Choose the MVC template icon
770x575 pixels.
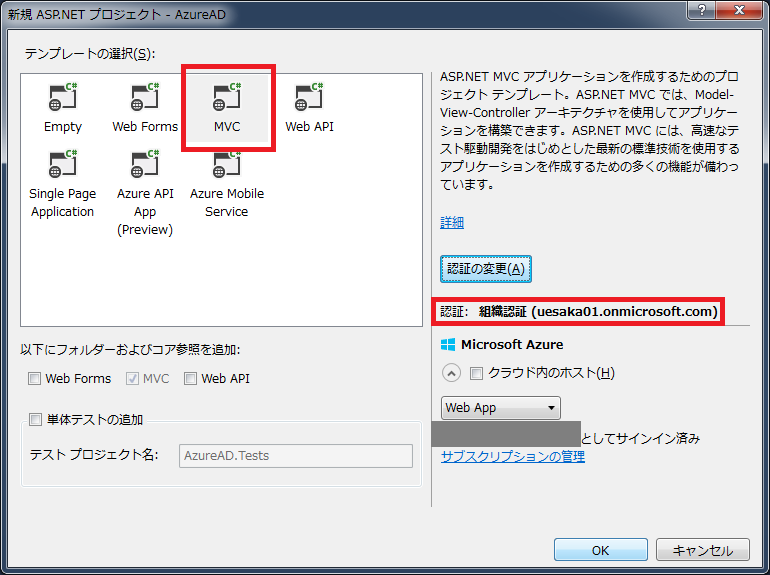227,97
